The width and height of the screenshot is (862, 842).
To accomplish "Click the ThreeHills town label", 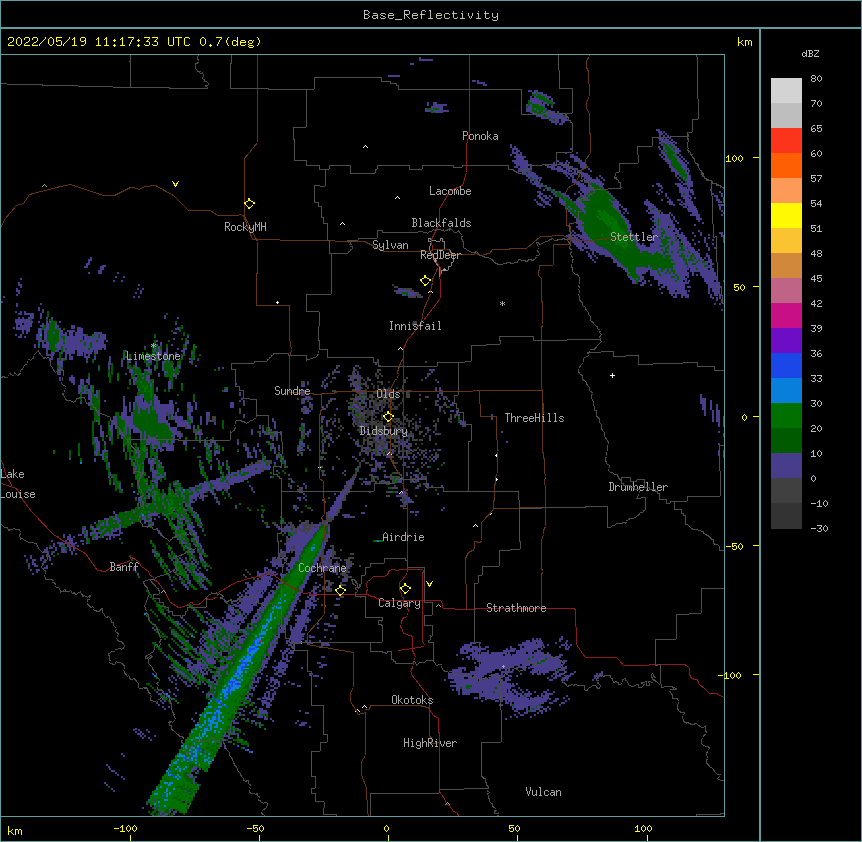I will (x=534, y=418).
